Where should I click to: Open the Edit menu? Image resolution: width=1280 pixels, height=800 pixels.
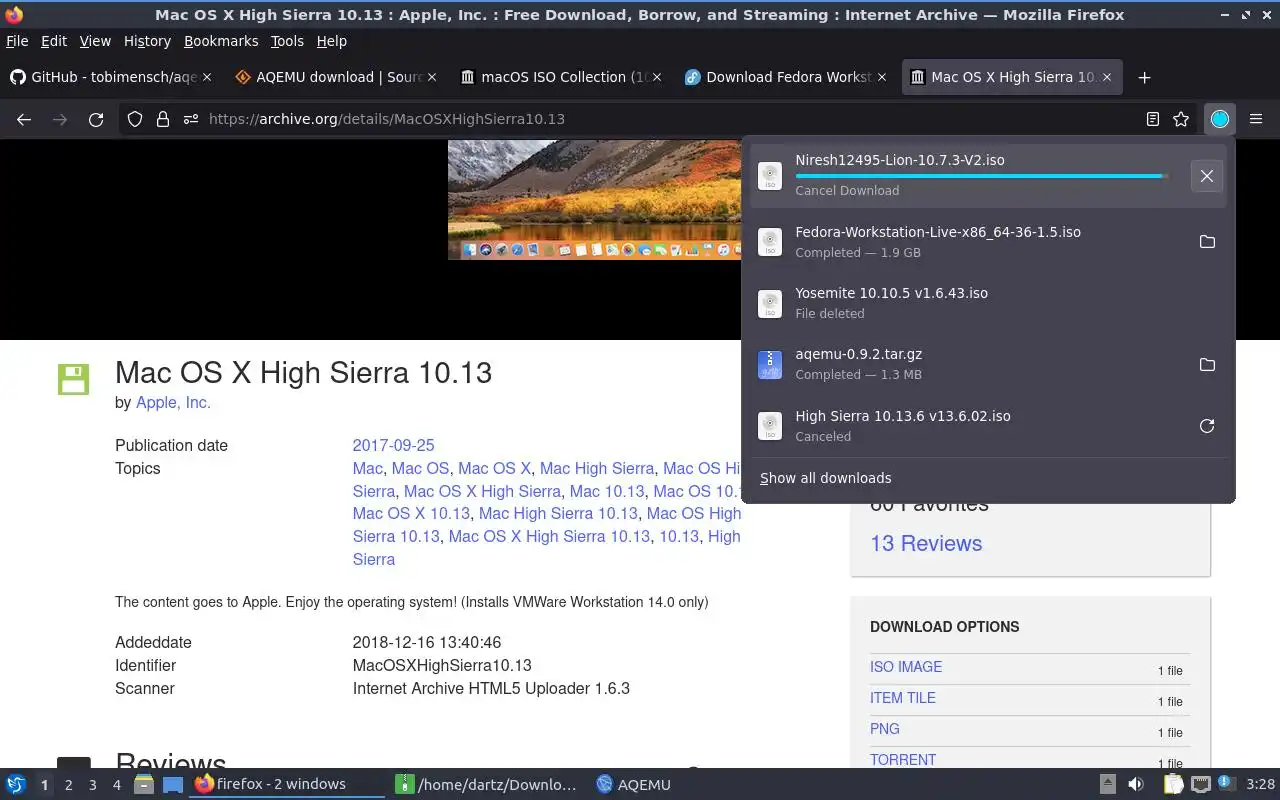click(54, 41)
